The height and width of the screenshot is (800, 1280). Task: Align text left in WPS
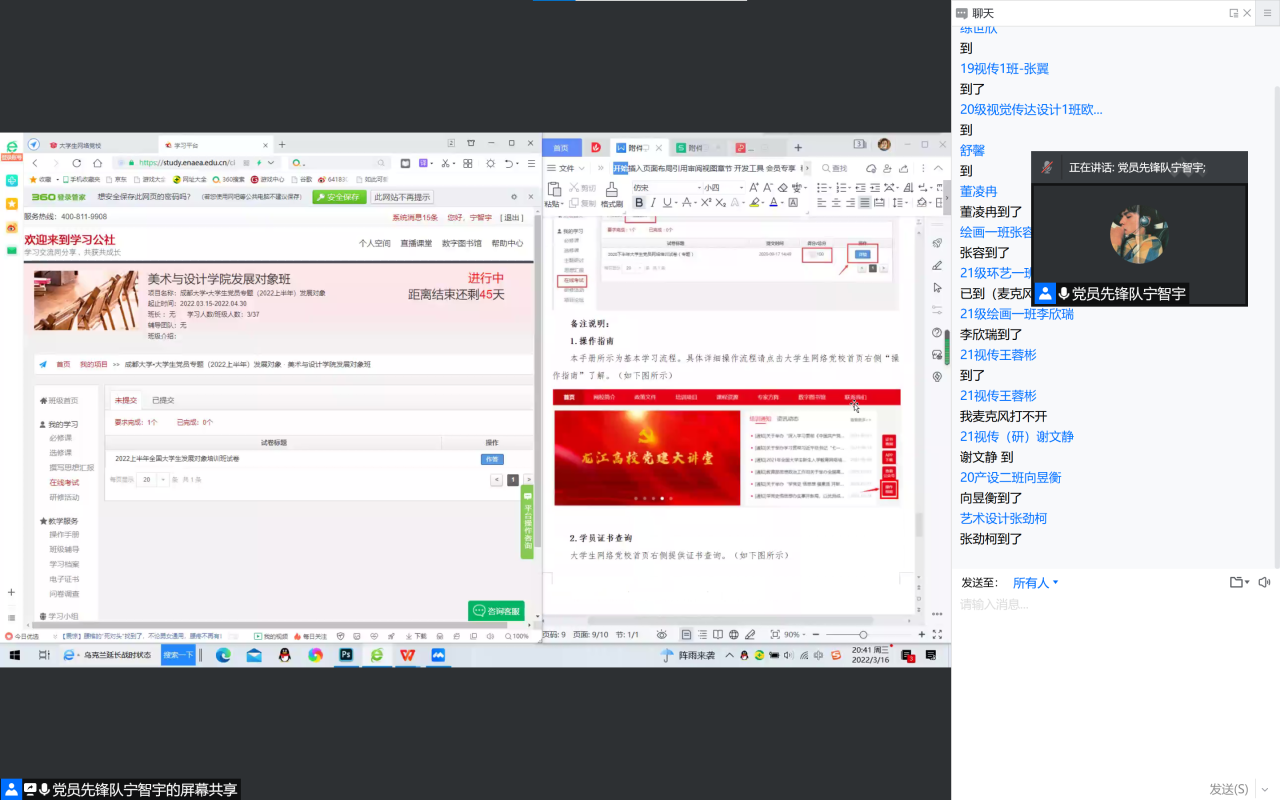(821, 202)
